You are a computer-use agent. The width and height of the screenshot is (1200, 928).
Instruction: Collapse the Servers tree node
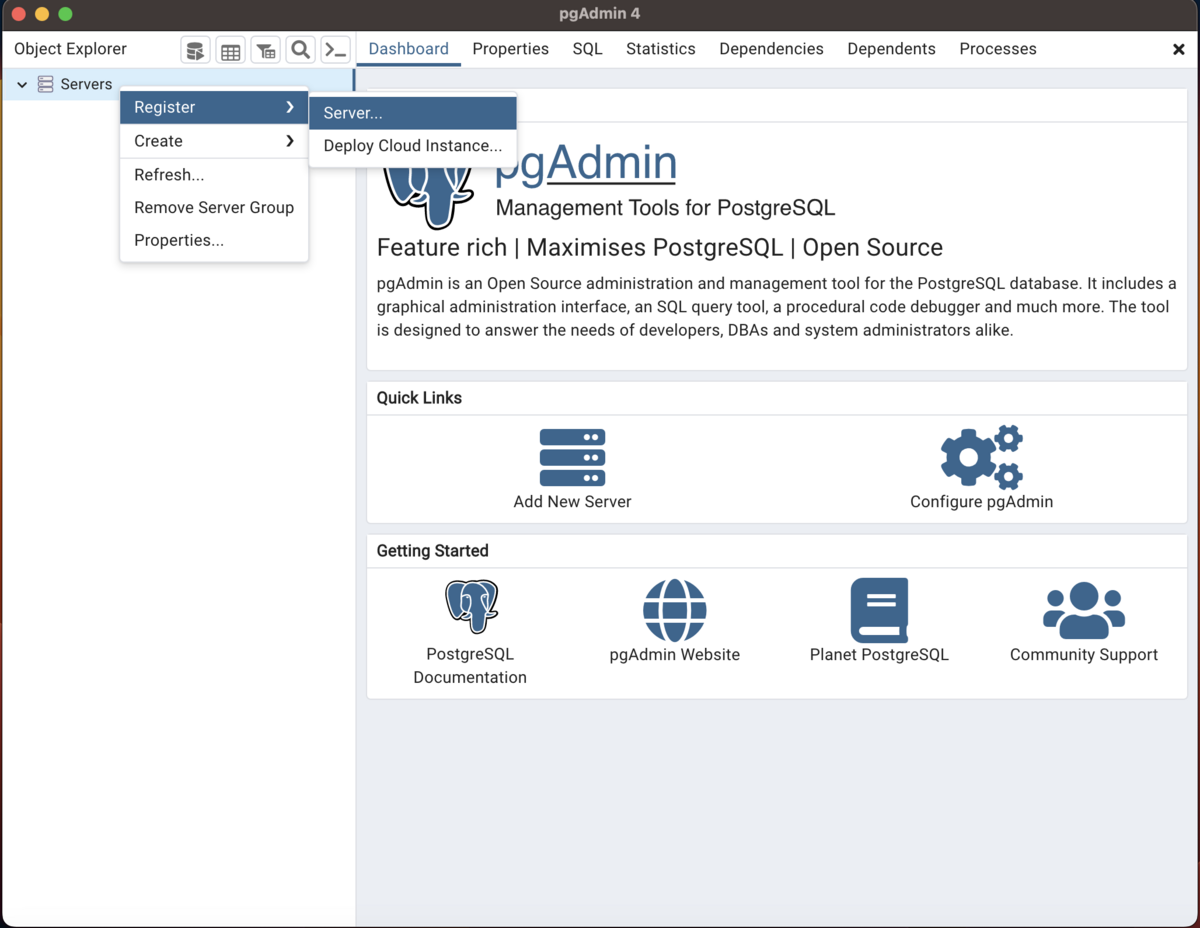(x=22, y=85)
